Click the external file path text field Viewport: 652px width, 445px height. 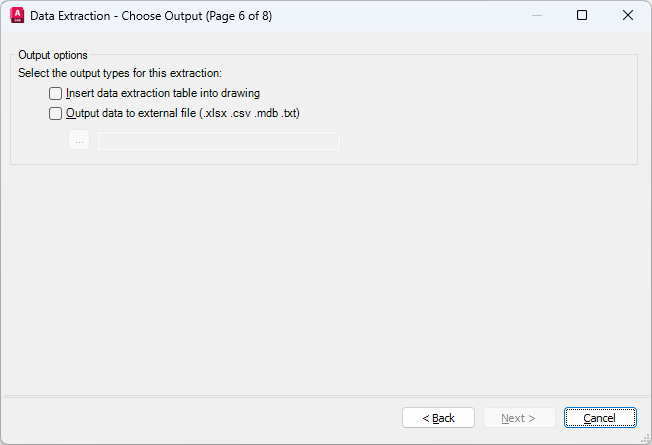[x=218, y=140]
